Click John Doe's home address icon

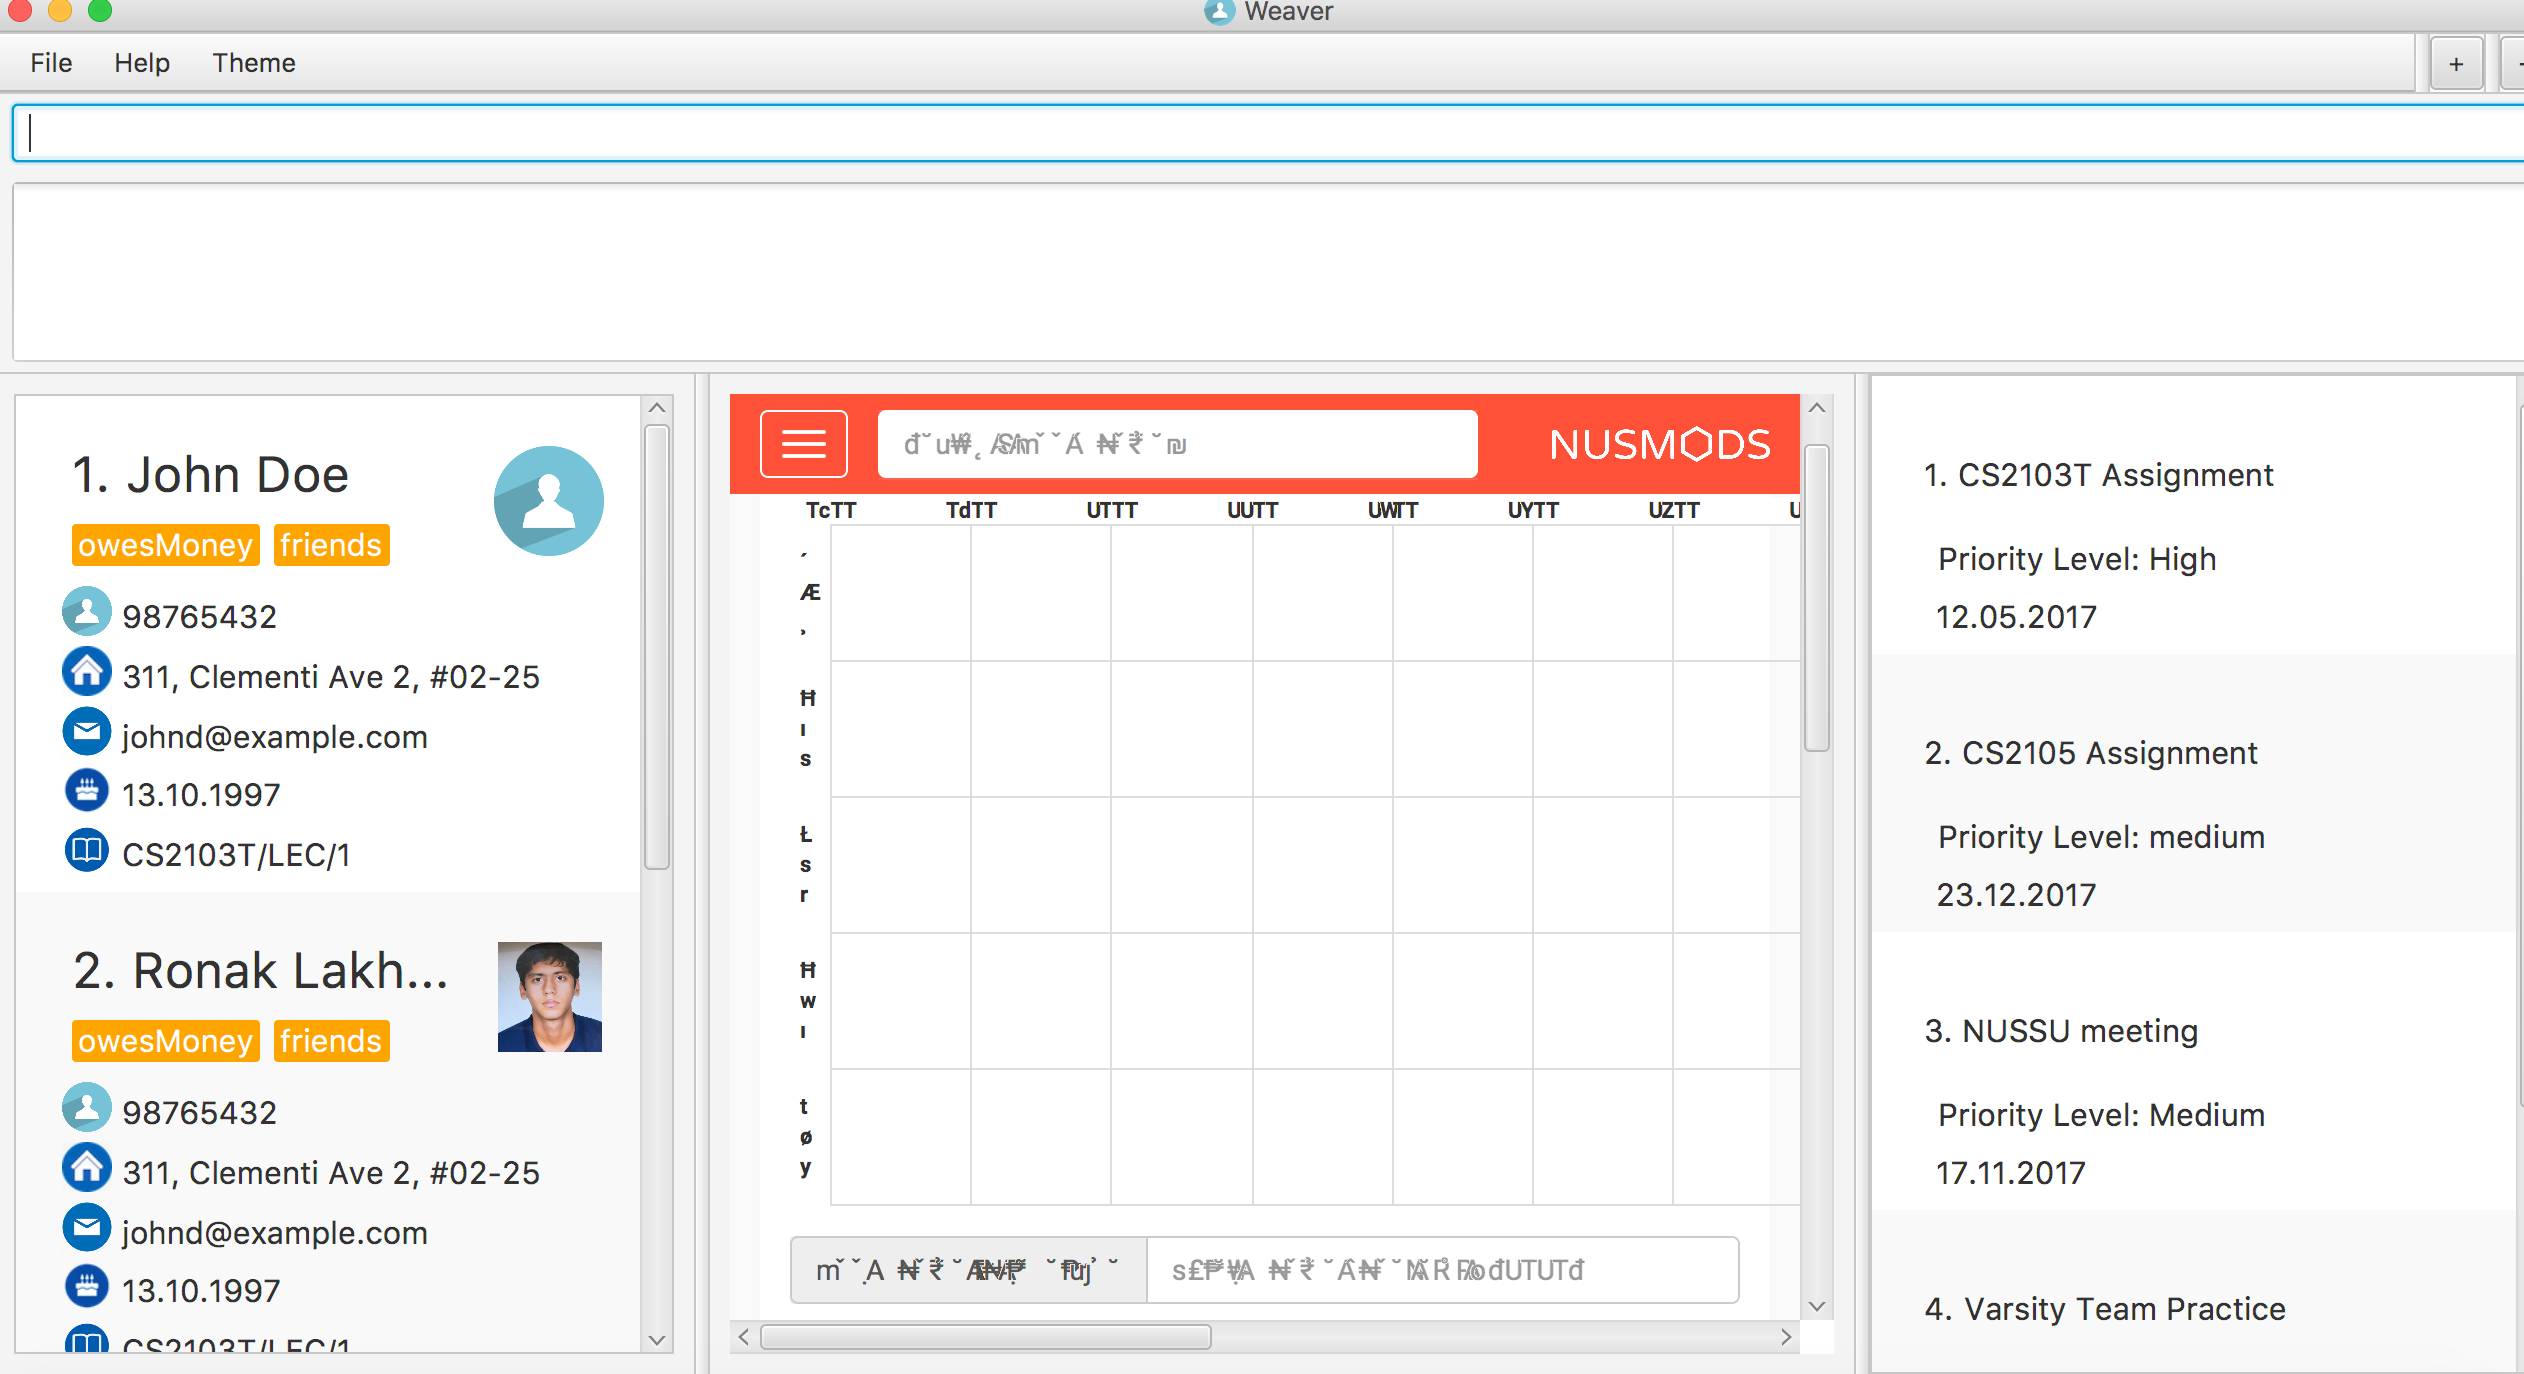tap(87, 672)
